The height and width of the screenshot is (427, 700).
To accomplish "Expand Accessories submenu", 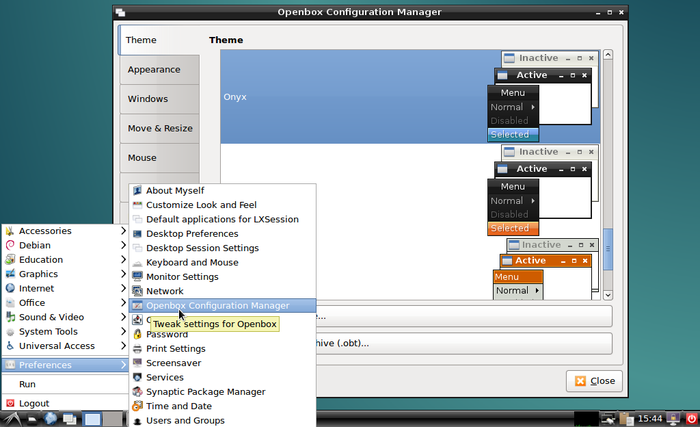I will coord(65,231).
